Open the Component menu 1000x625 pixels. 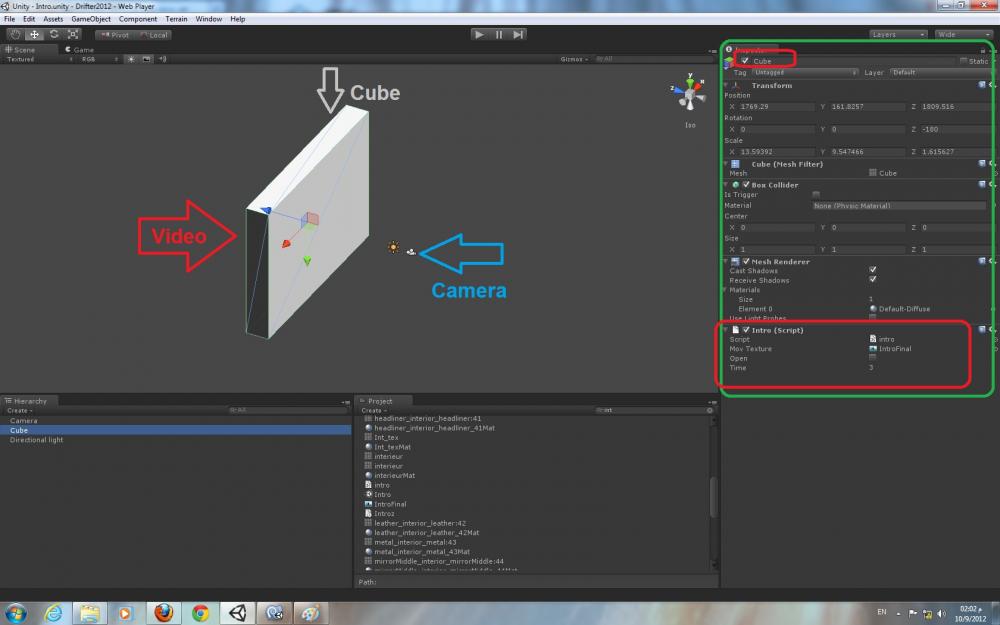coord(138,19)
